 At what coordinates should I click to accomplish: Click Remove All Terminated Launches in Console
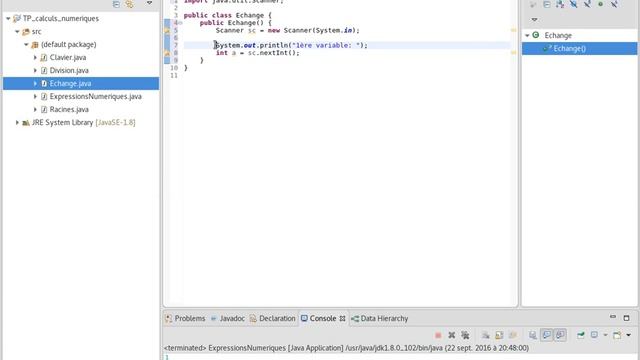[x=465, y=335]
